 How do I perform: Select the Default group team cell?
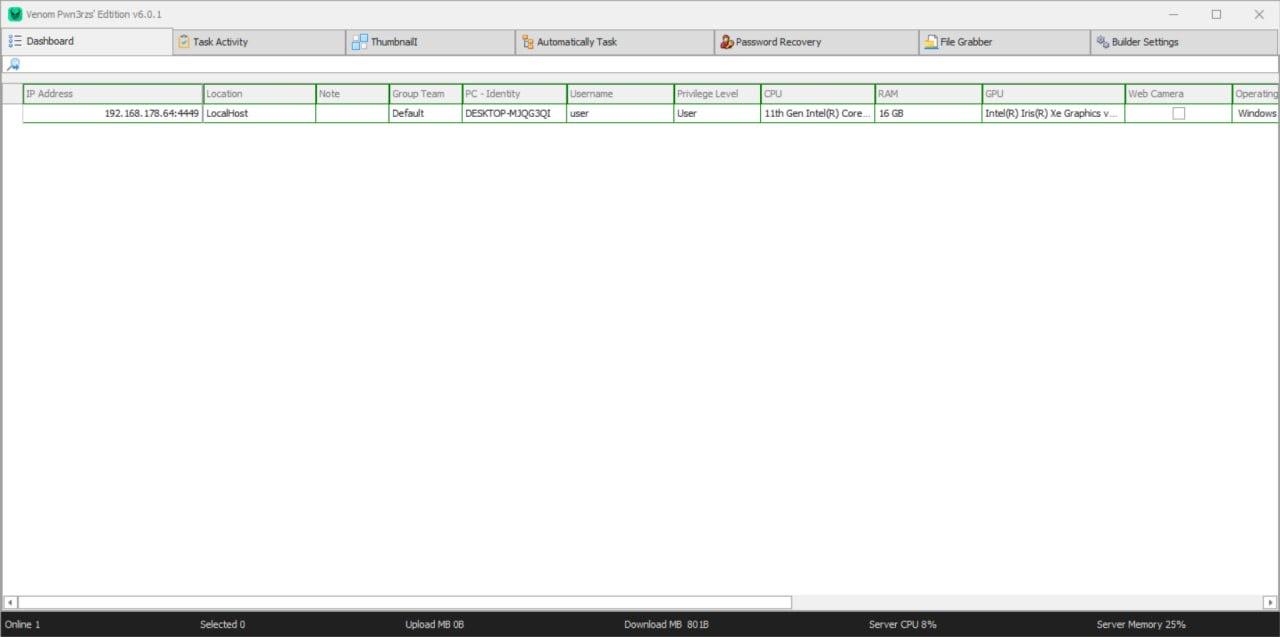tap(426, 114)
